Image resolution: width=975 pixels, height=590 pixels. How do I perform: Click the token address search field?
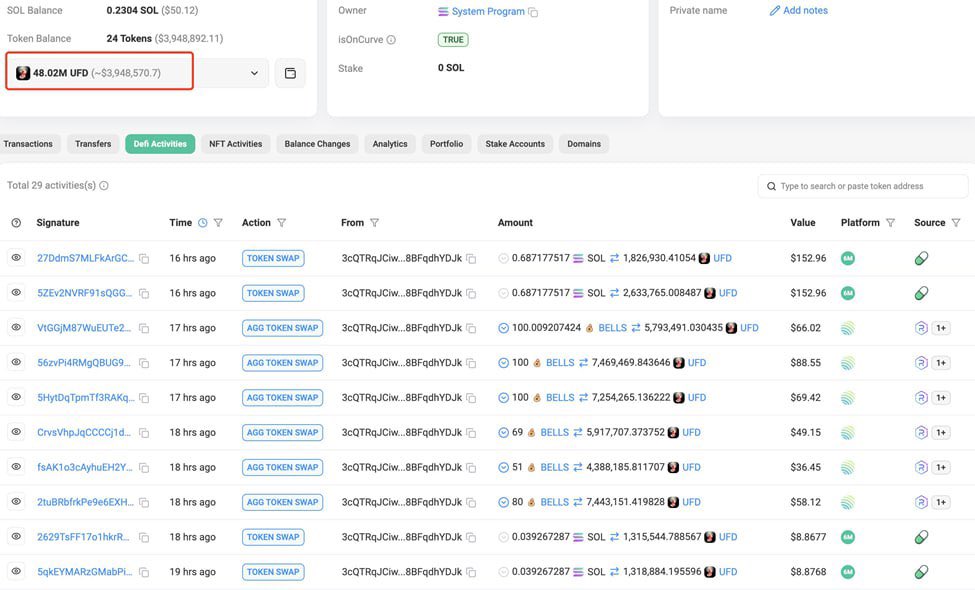(x=862, y=186)
